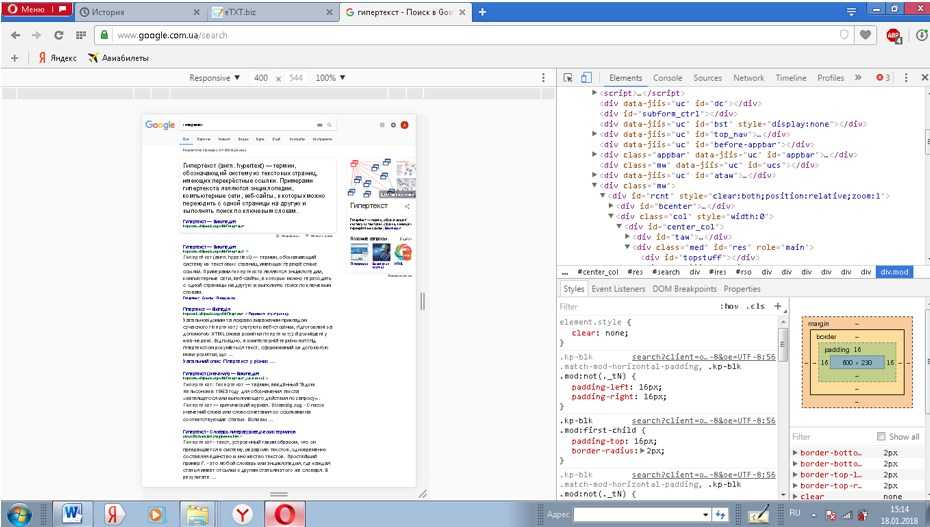Switch to the Console tab

[668, 78]
